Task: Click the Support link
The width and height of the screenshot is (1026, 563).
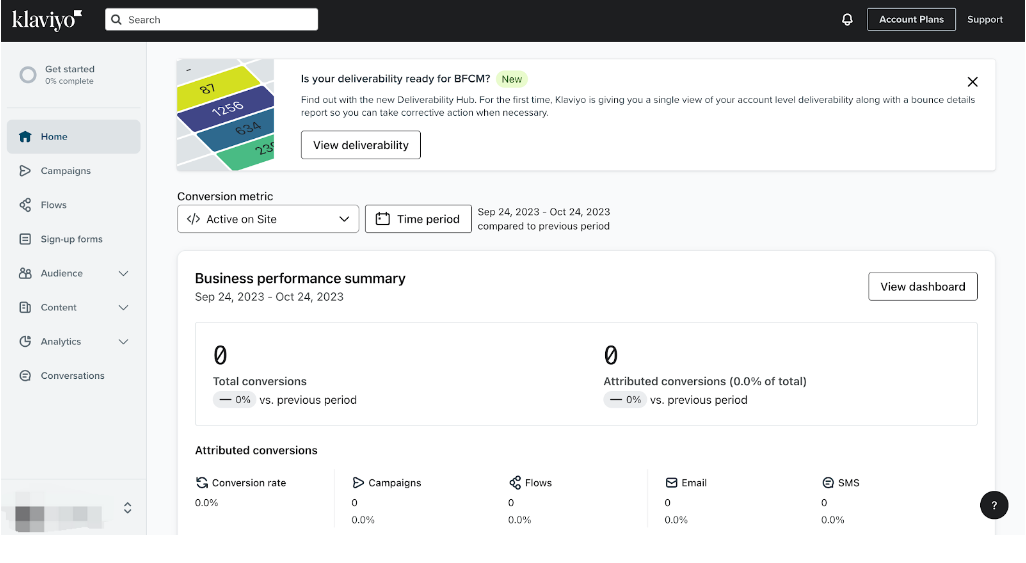Action: pos(985,20)
